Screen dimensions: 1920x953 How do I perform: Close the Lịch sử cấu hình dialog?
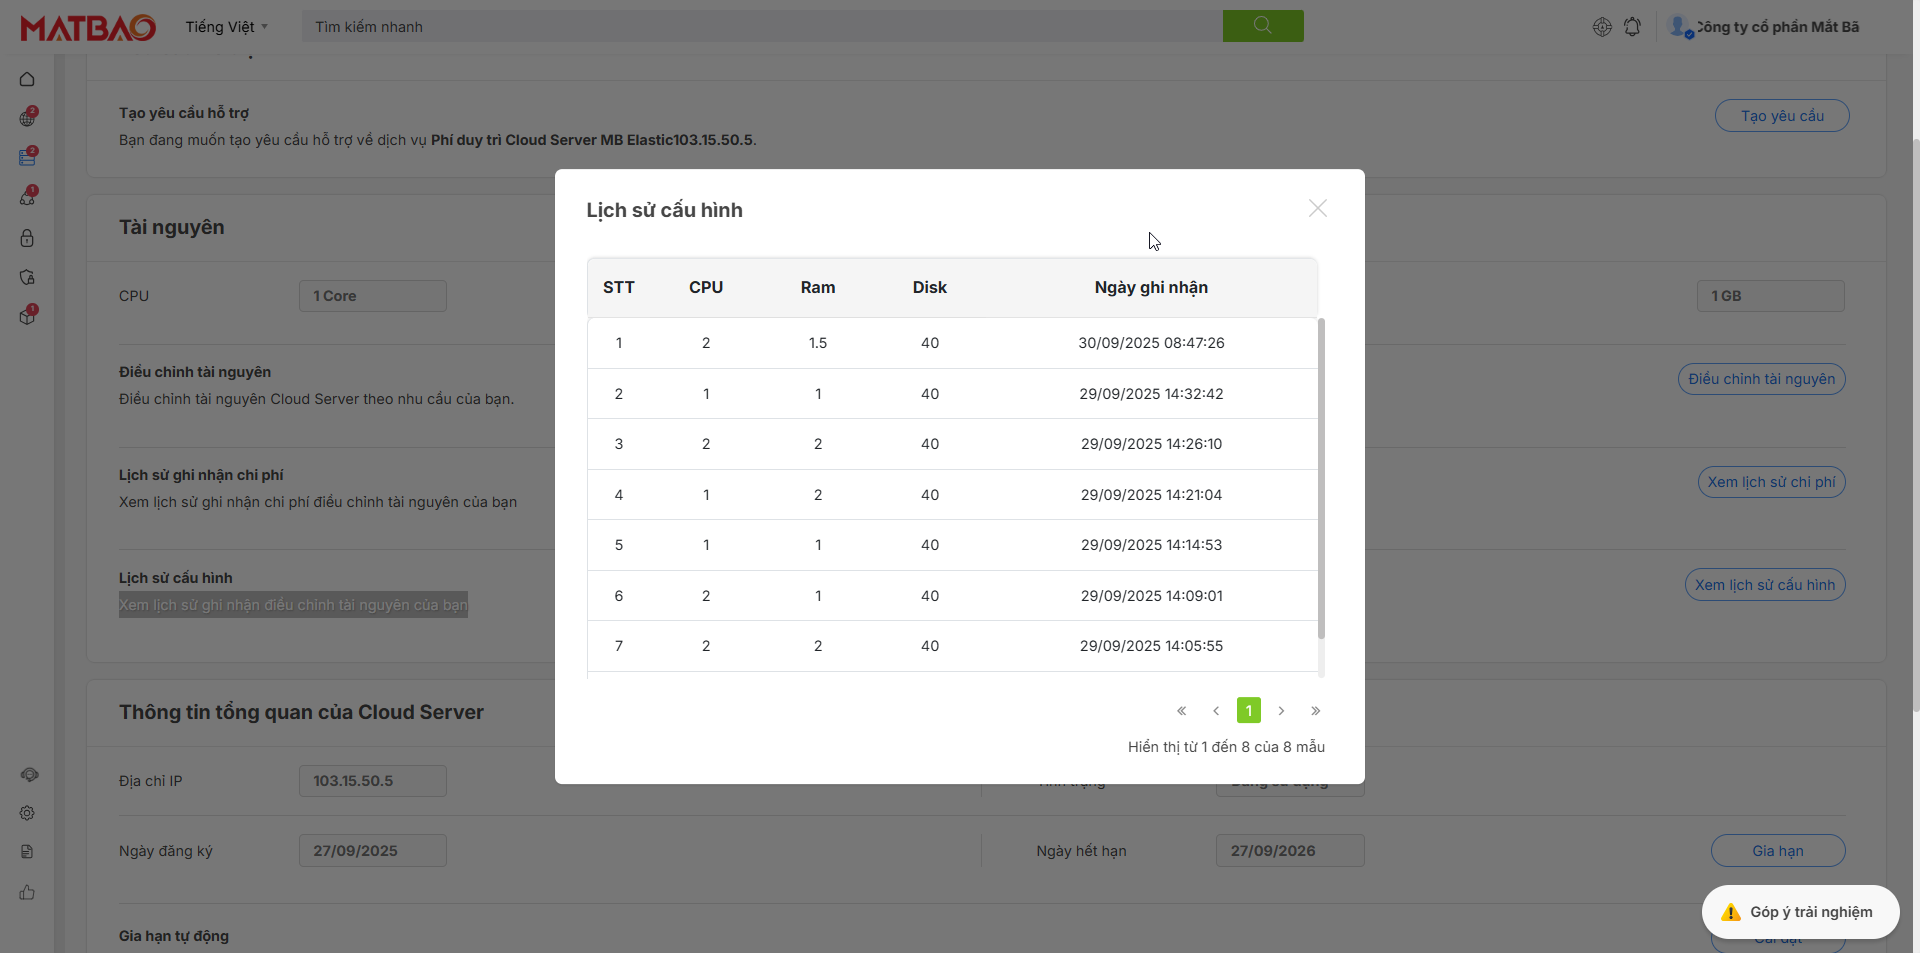click(x=1317, y=208)
